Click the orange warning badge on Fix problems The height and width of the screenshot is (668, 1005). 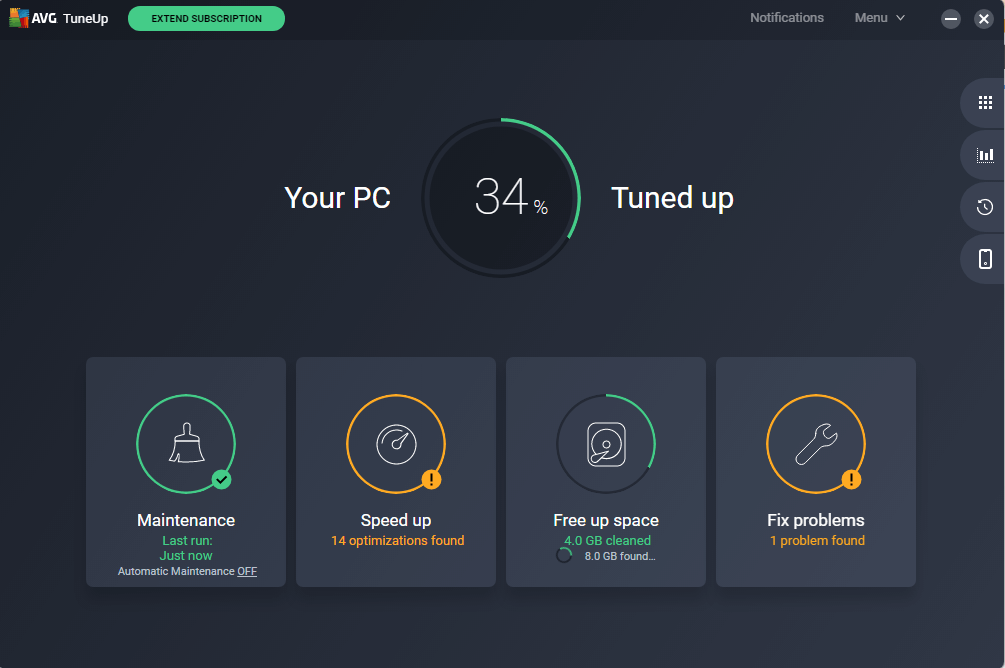tap(851, 480)
